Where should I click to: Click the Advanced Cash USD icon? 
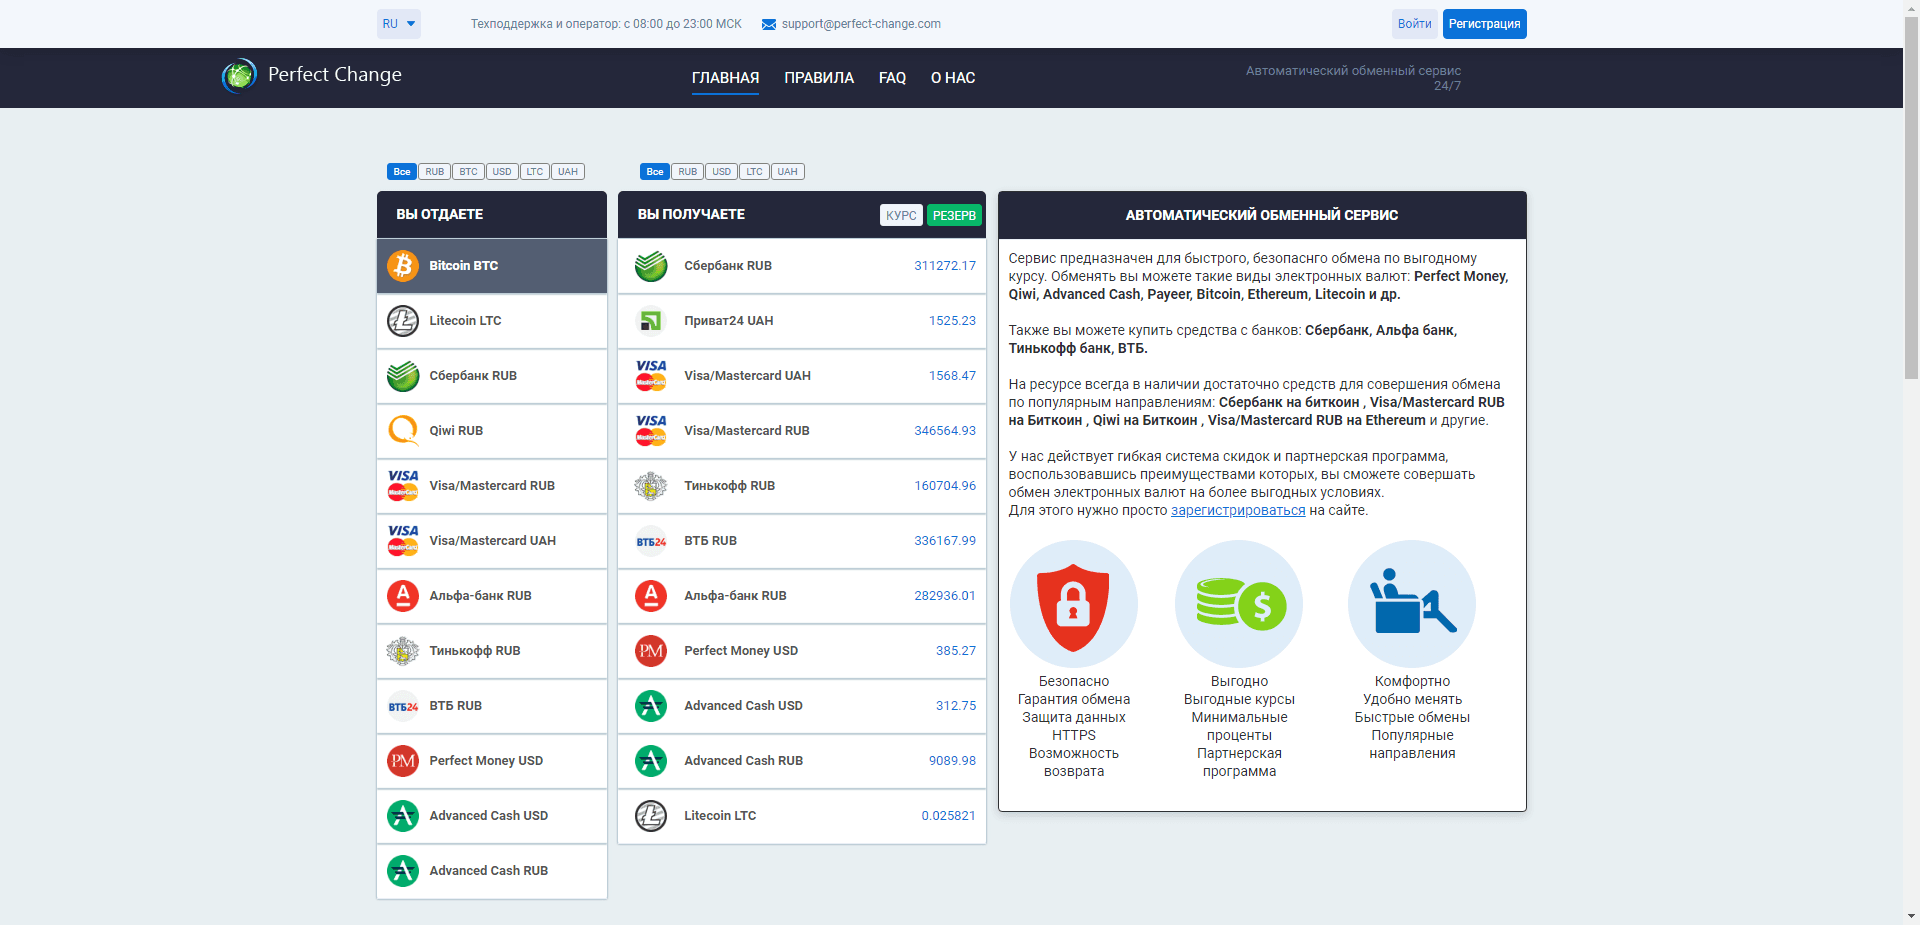click(x=403, y=815)
